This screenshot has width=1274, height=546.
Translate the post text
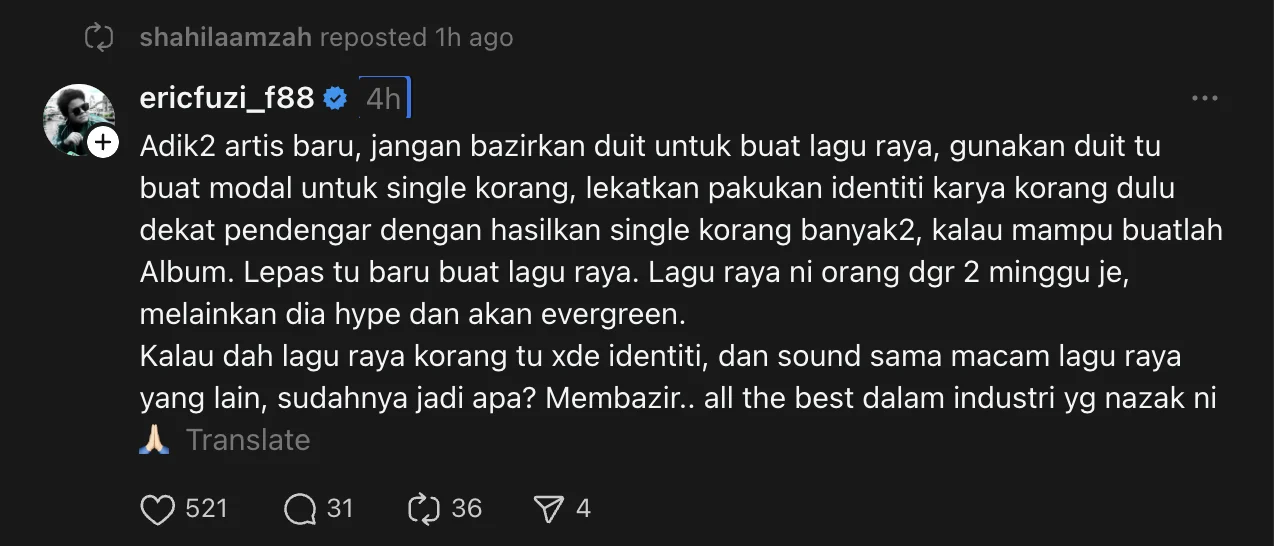(248, 440)
